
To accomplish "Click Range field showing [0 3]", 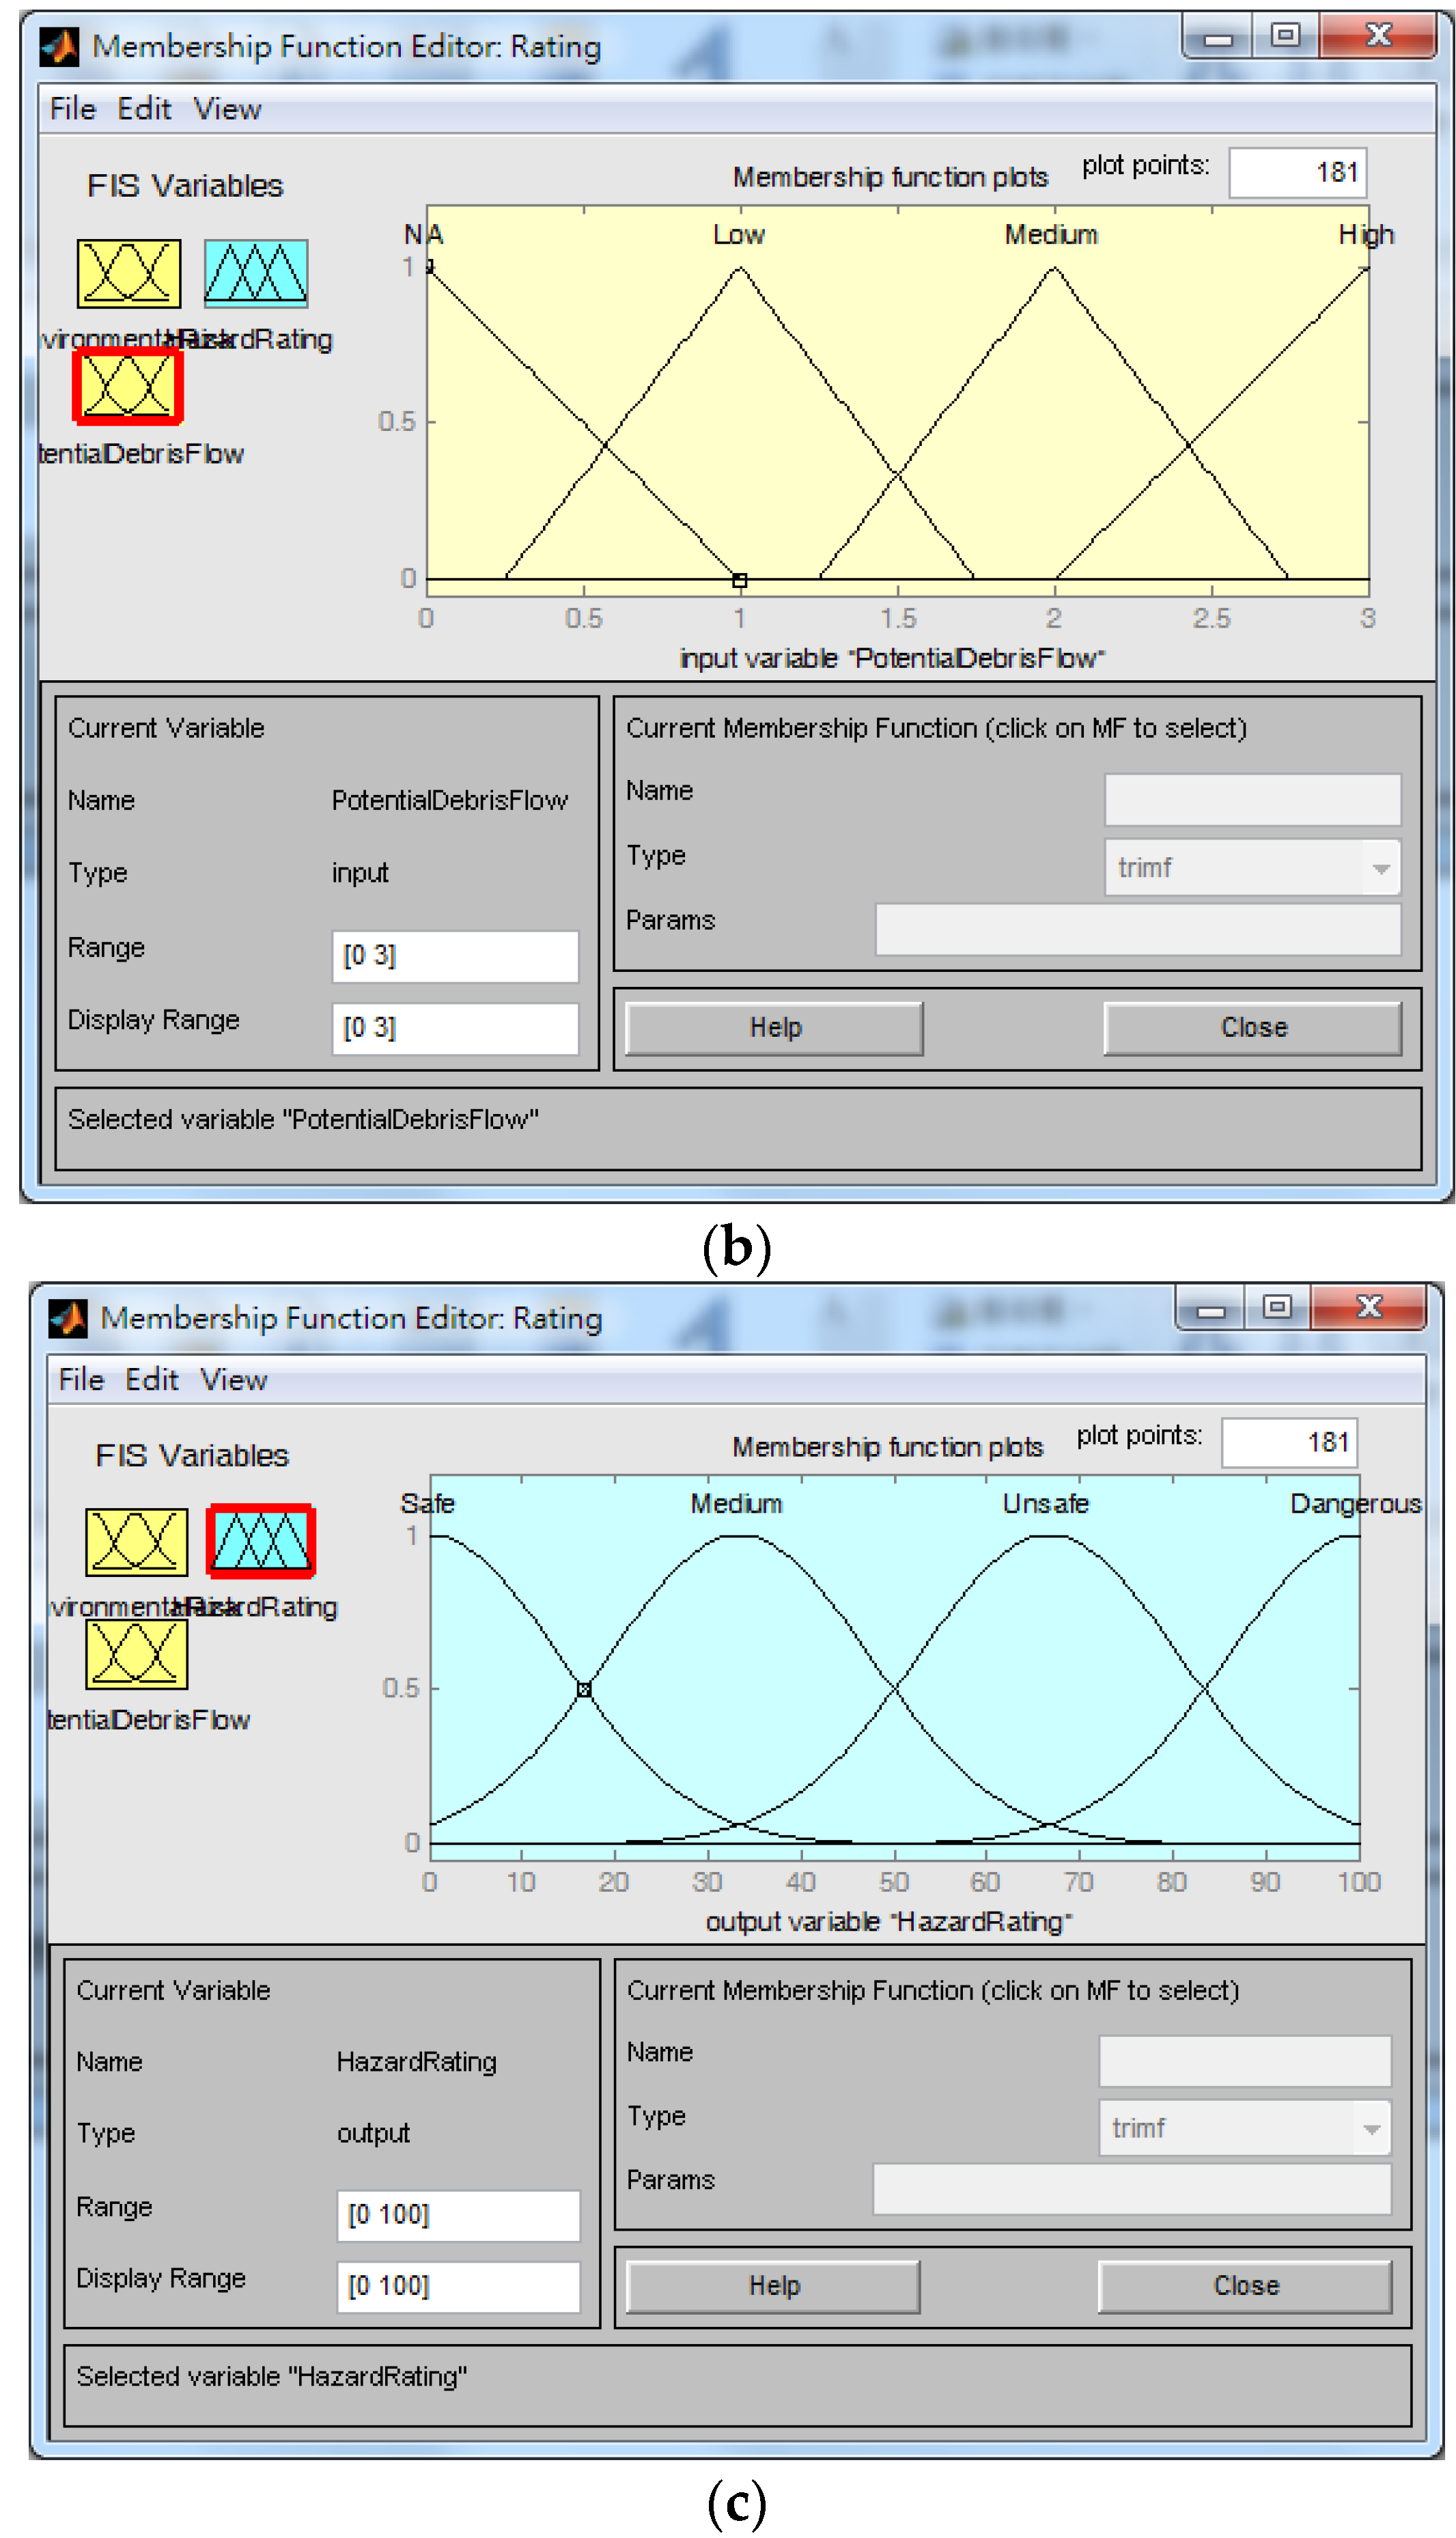I will click(455, 956).
